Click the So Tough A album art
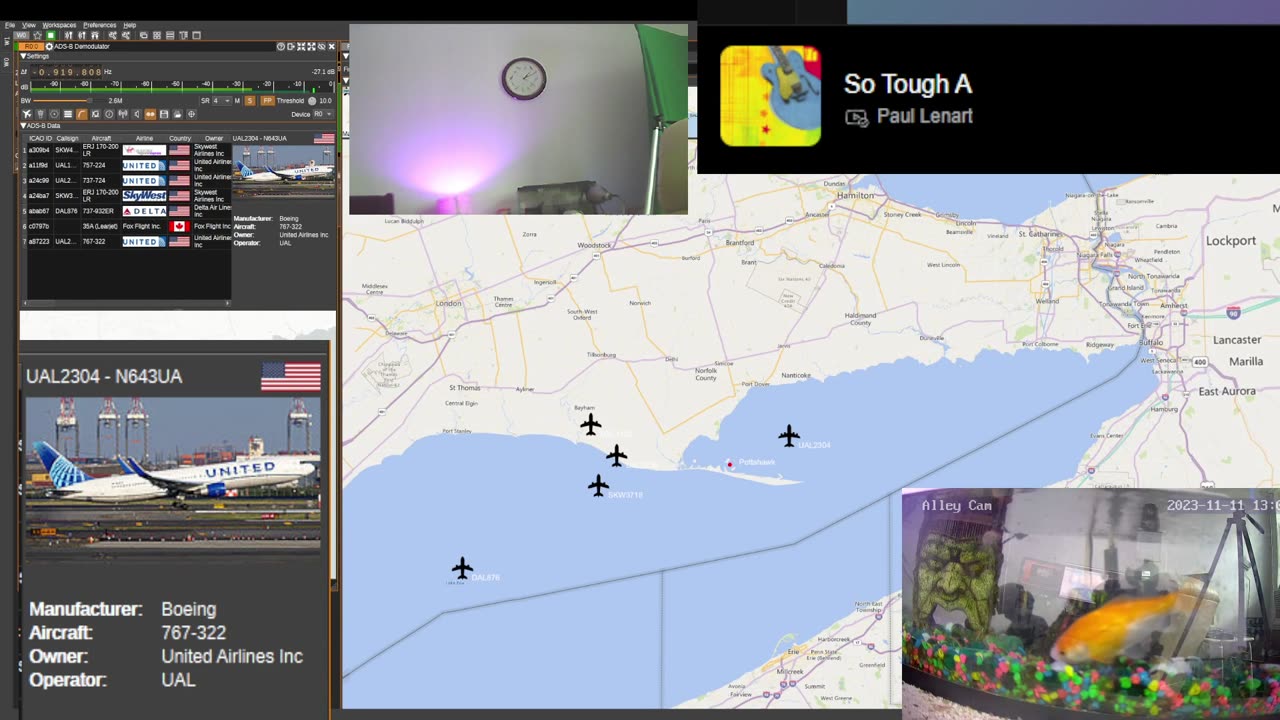The height and width of the screenshot is (720, 1280). click(x=770, y=96)
